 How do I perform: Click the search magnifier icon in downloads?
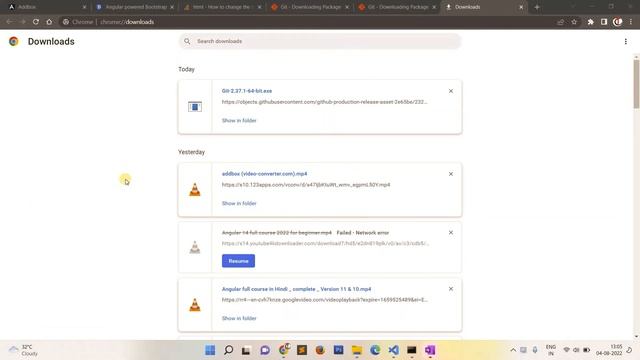(187, 41)
